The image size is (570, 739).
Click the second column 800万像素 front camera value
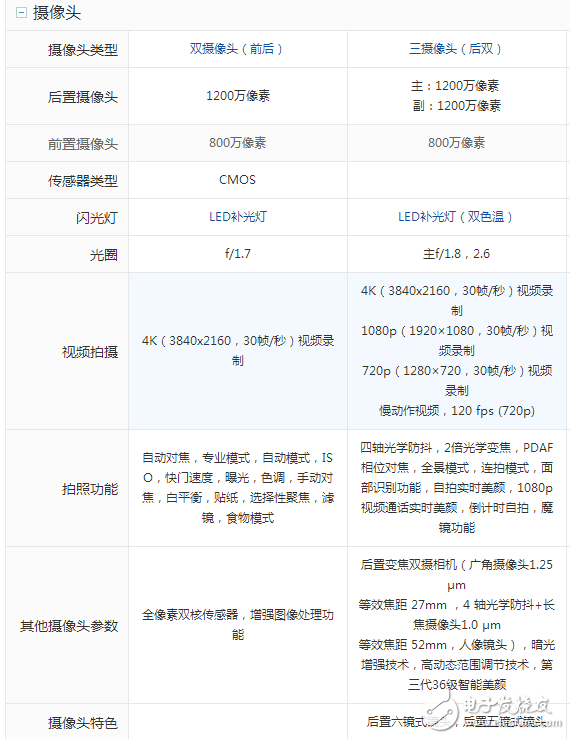tap(456, 143)
